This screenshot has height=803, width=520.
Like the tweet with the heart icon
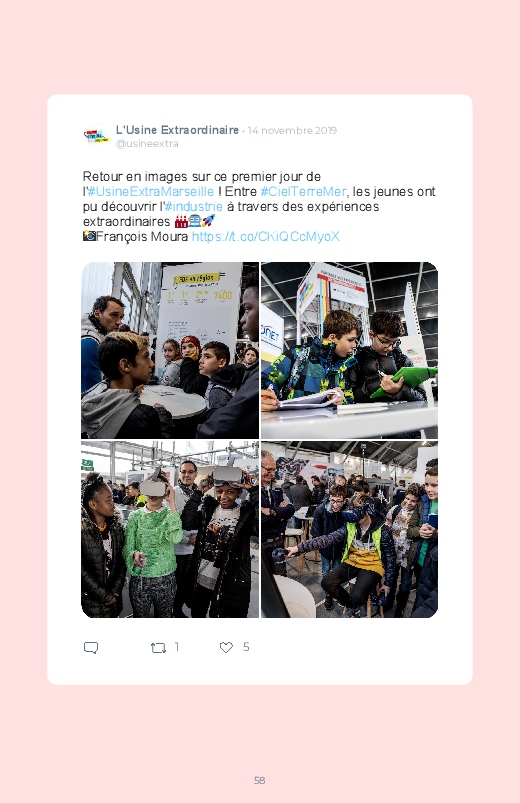tap(226, 647)
